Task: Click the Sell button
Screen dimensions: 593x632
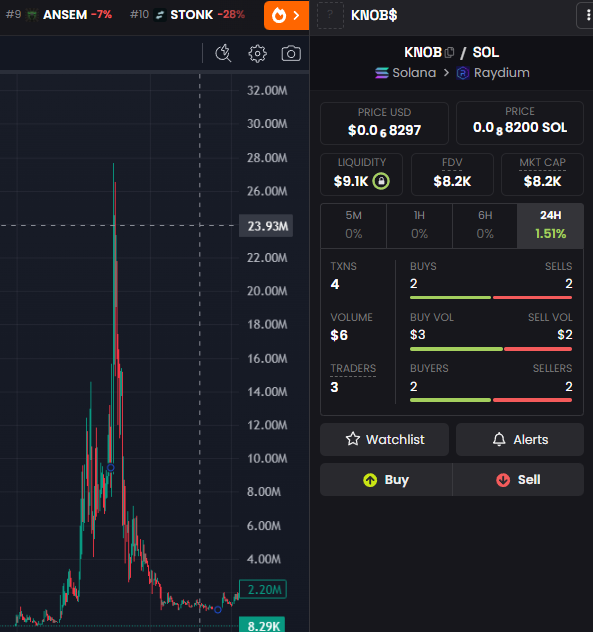Action: click(518, 480)
